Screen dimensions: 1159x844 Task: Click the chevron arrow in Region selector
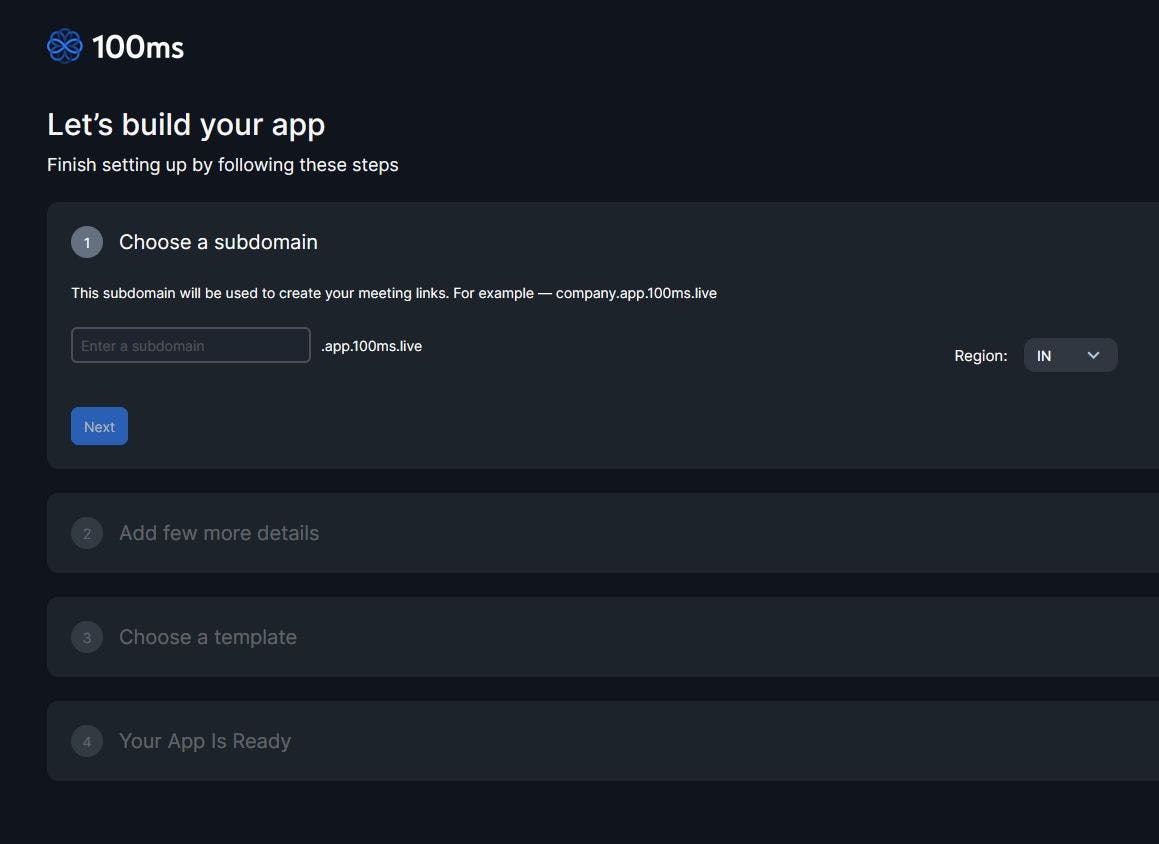(x=1093, y=355)
